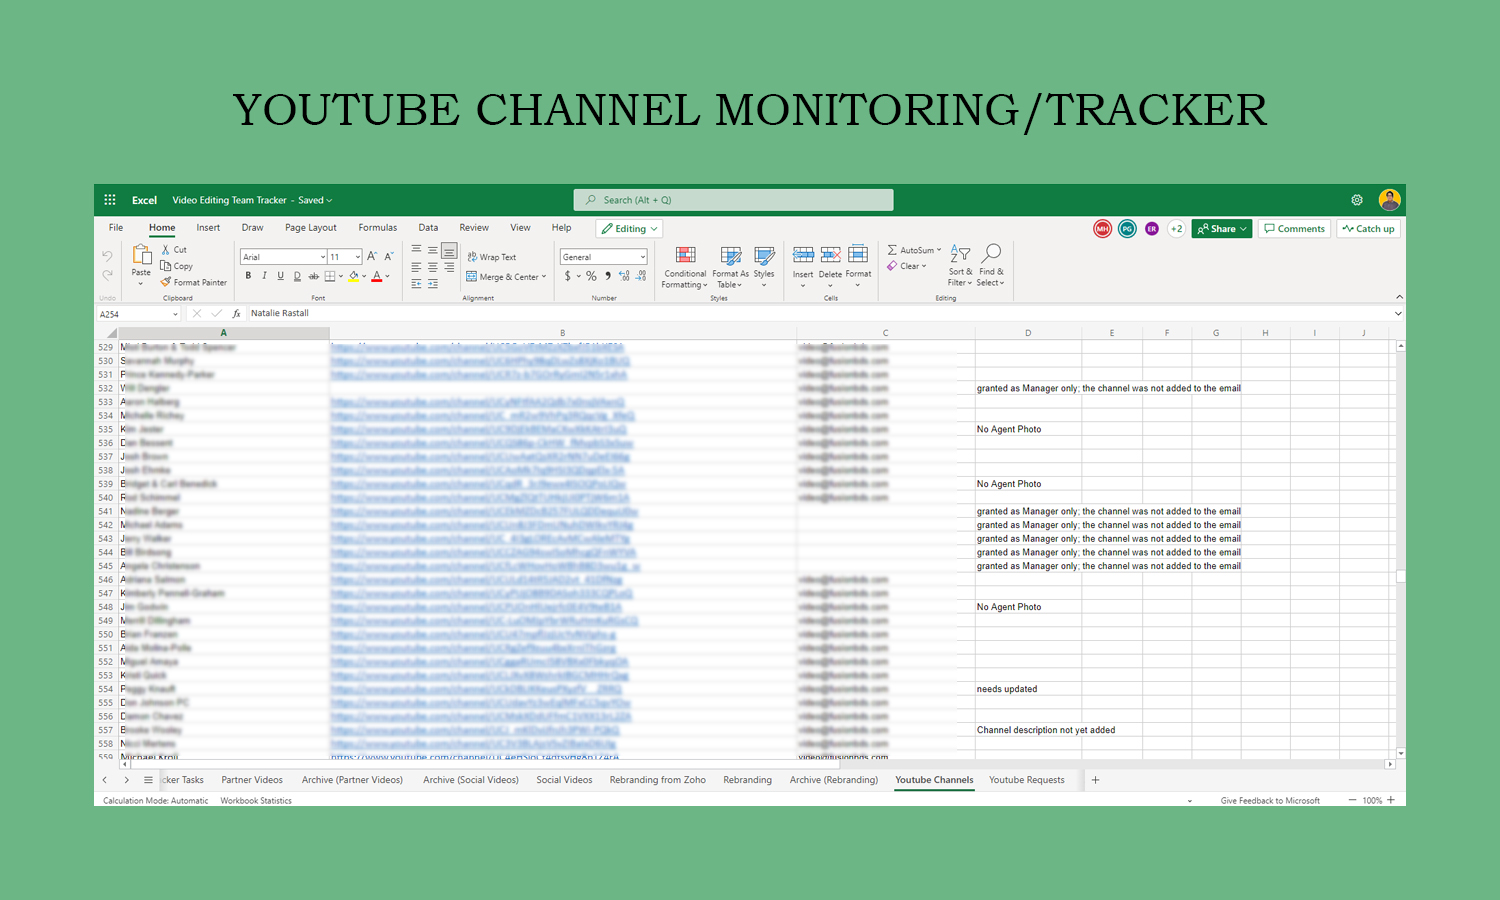Viewport: 1500px width, 900px height.
Task: Open the user account profile picture
Action: click(x=1389, y=200)
